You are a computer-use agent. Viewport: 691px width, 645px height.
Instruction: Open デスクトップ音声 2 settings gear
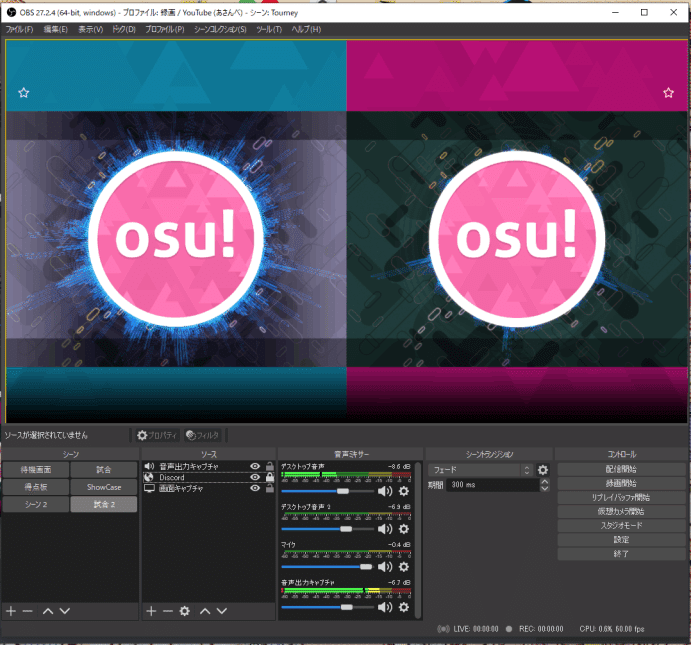(404, 529)
